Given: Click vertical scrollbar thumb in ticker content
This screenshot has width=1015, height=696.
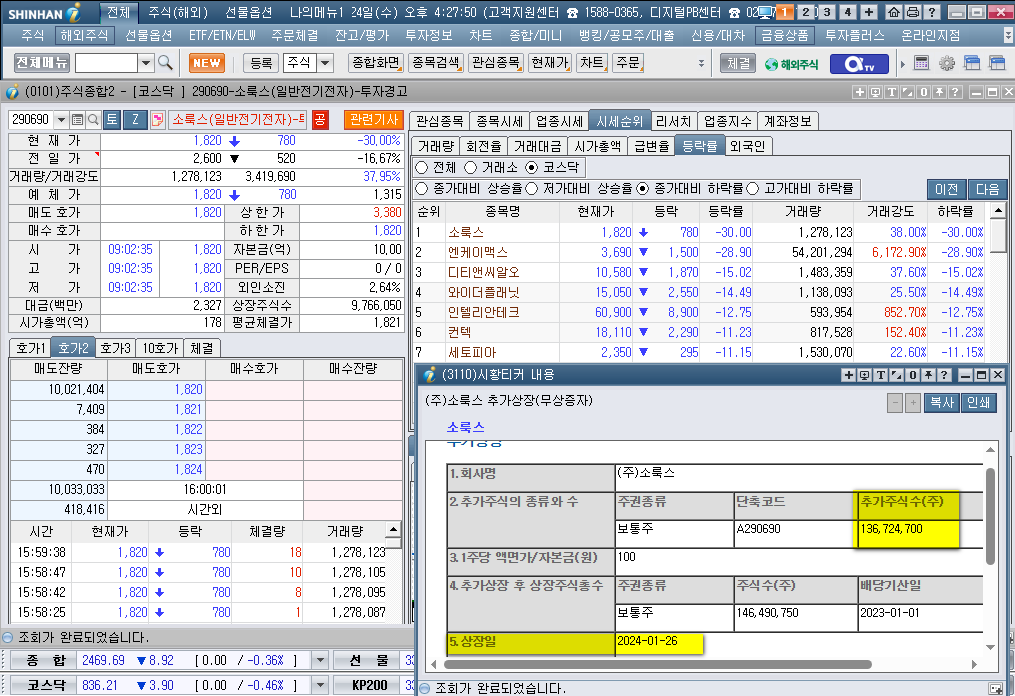Looking at the screenshot, I should (x=990, y=515).
